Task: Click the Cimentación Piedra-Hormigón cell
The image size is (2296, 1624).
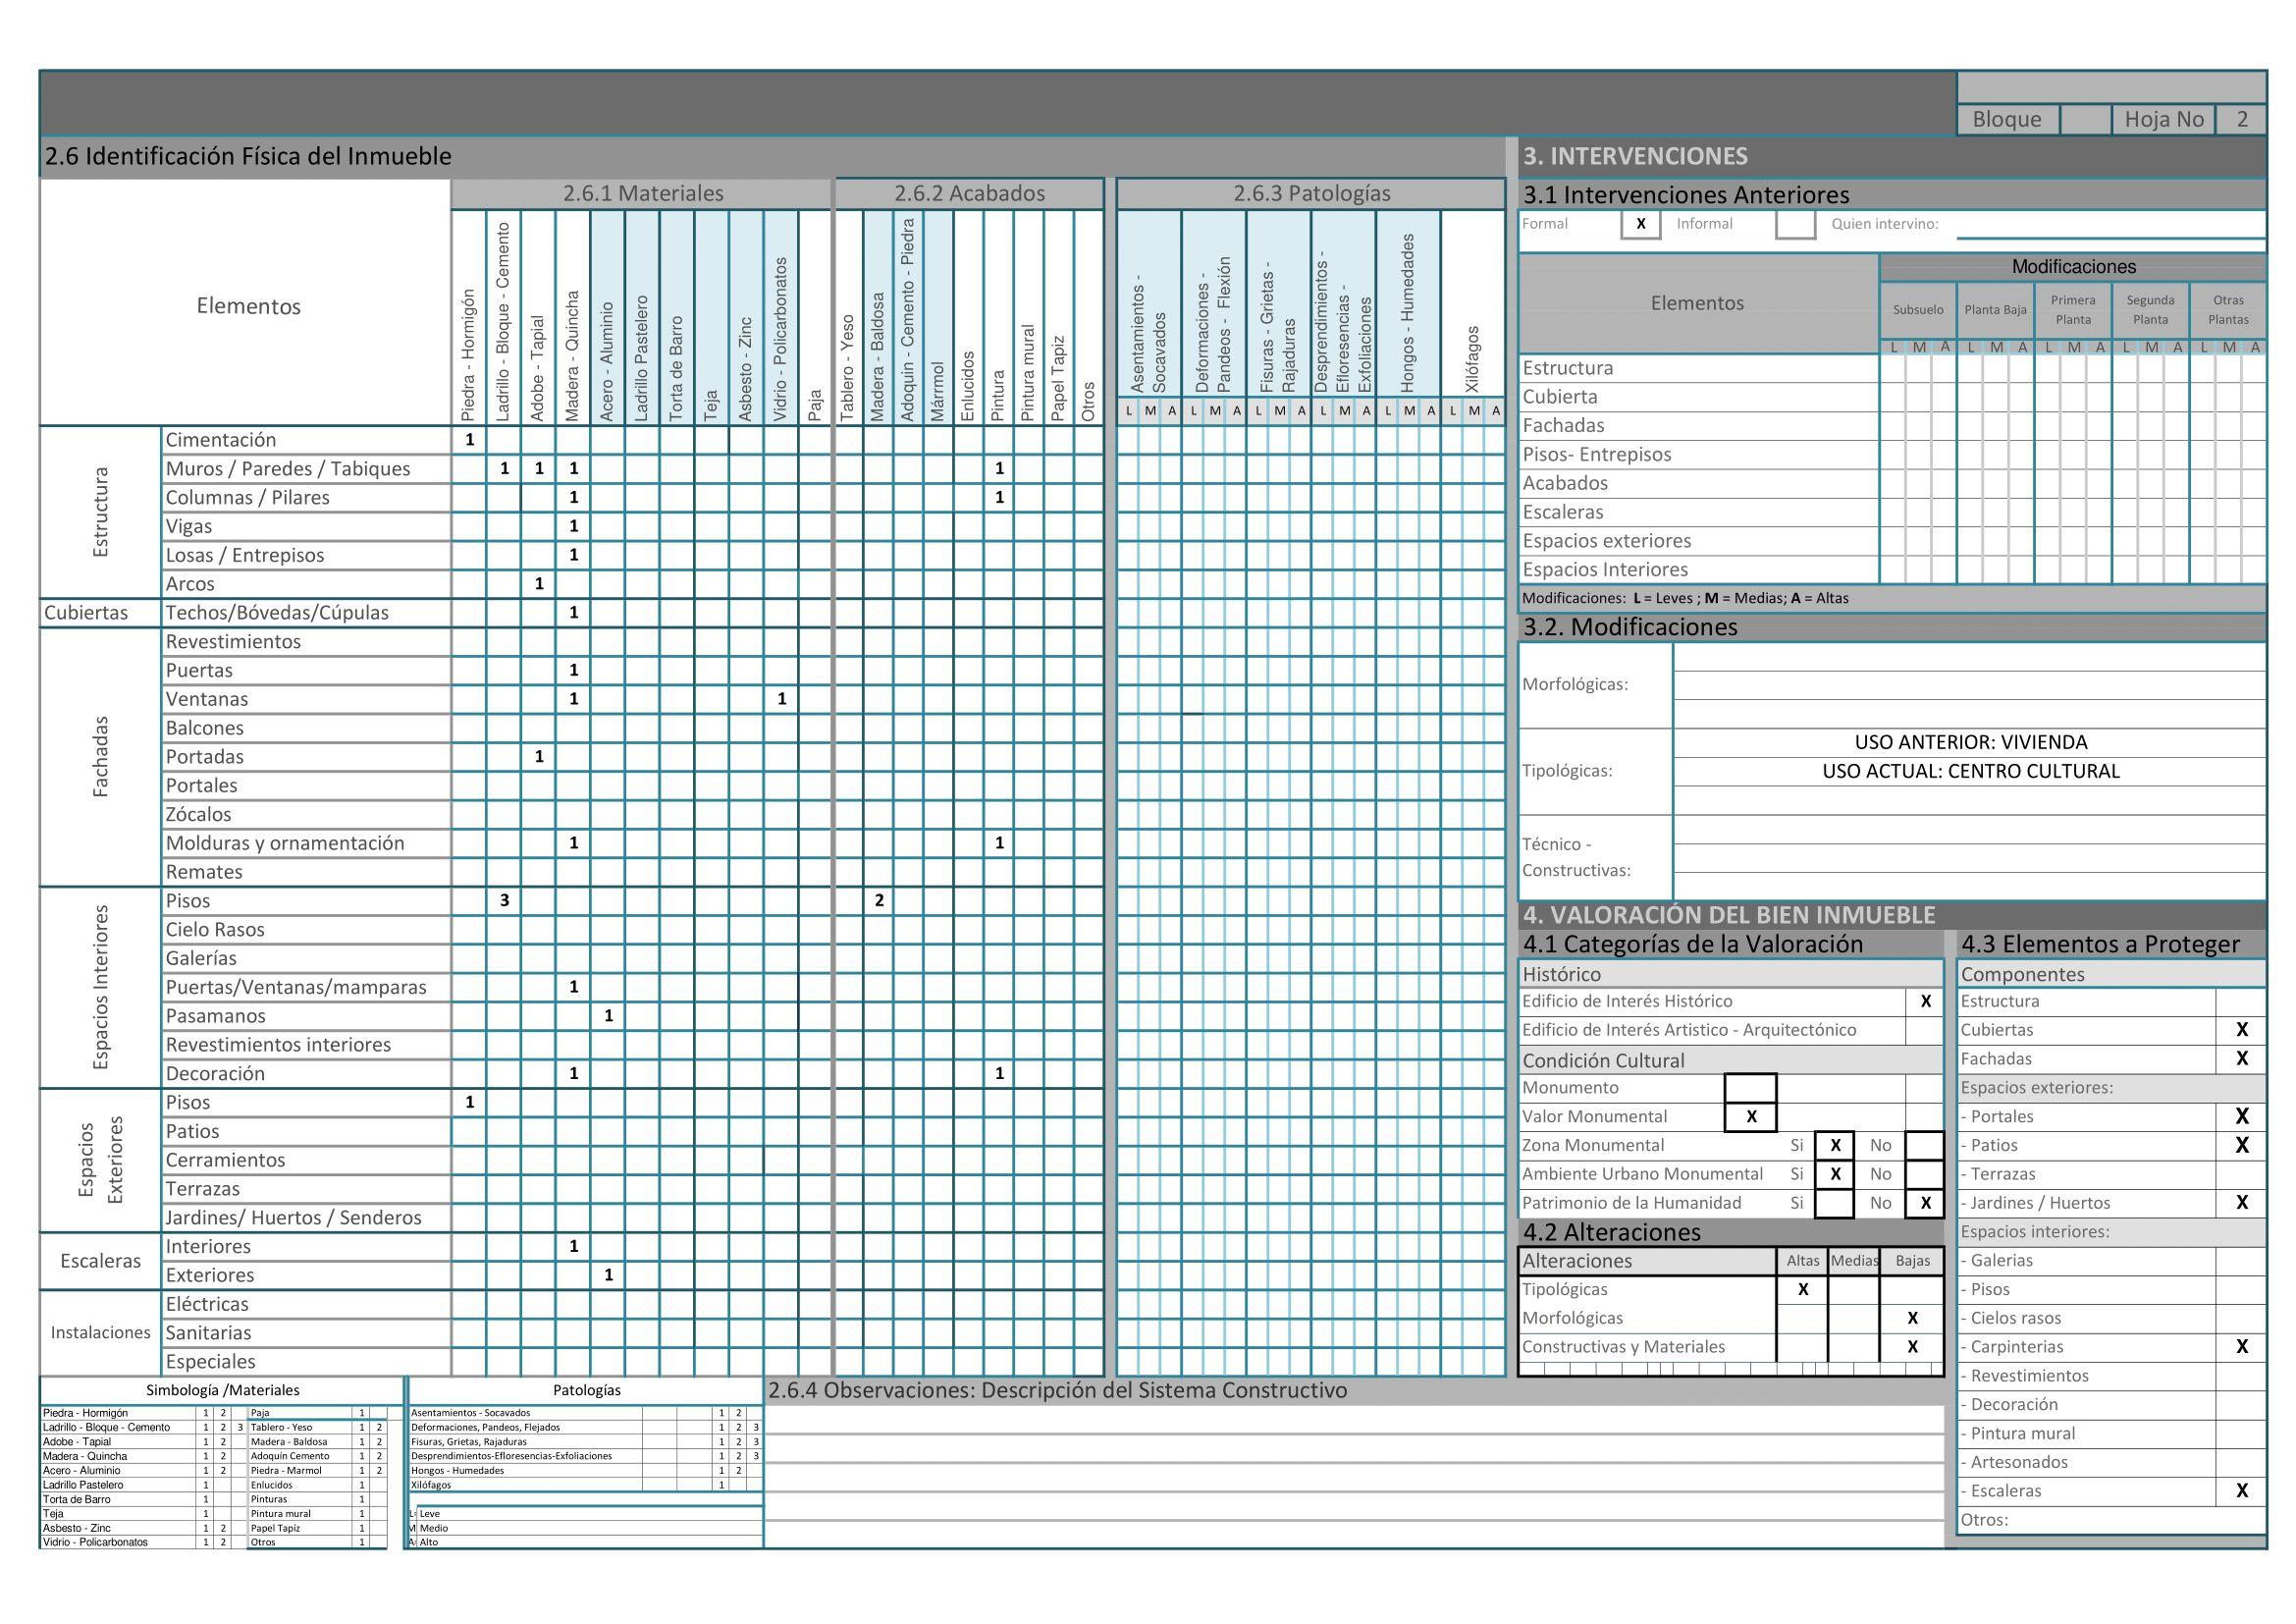Action: point(469,440)
